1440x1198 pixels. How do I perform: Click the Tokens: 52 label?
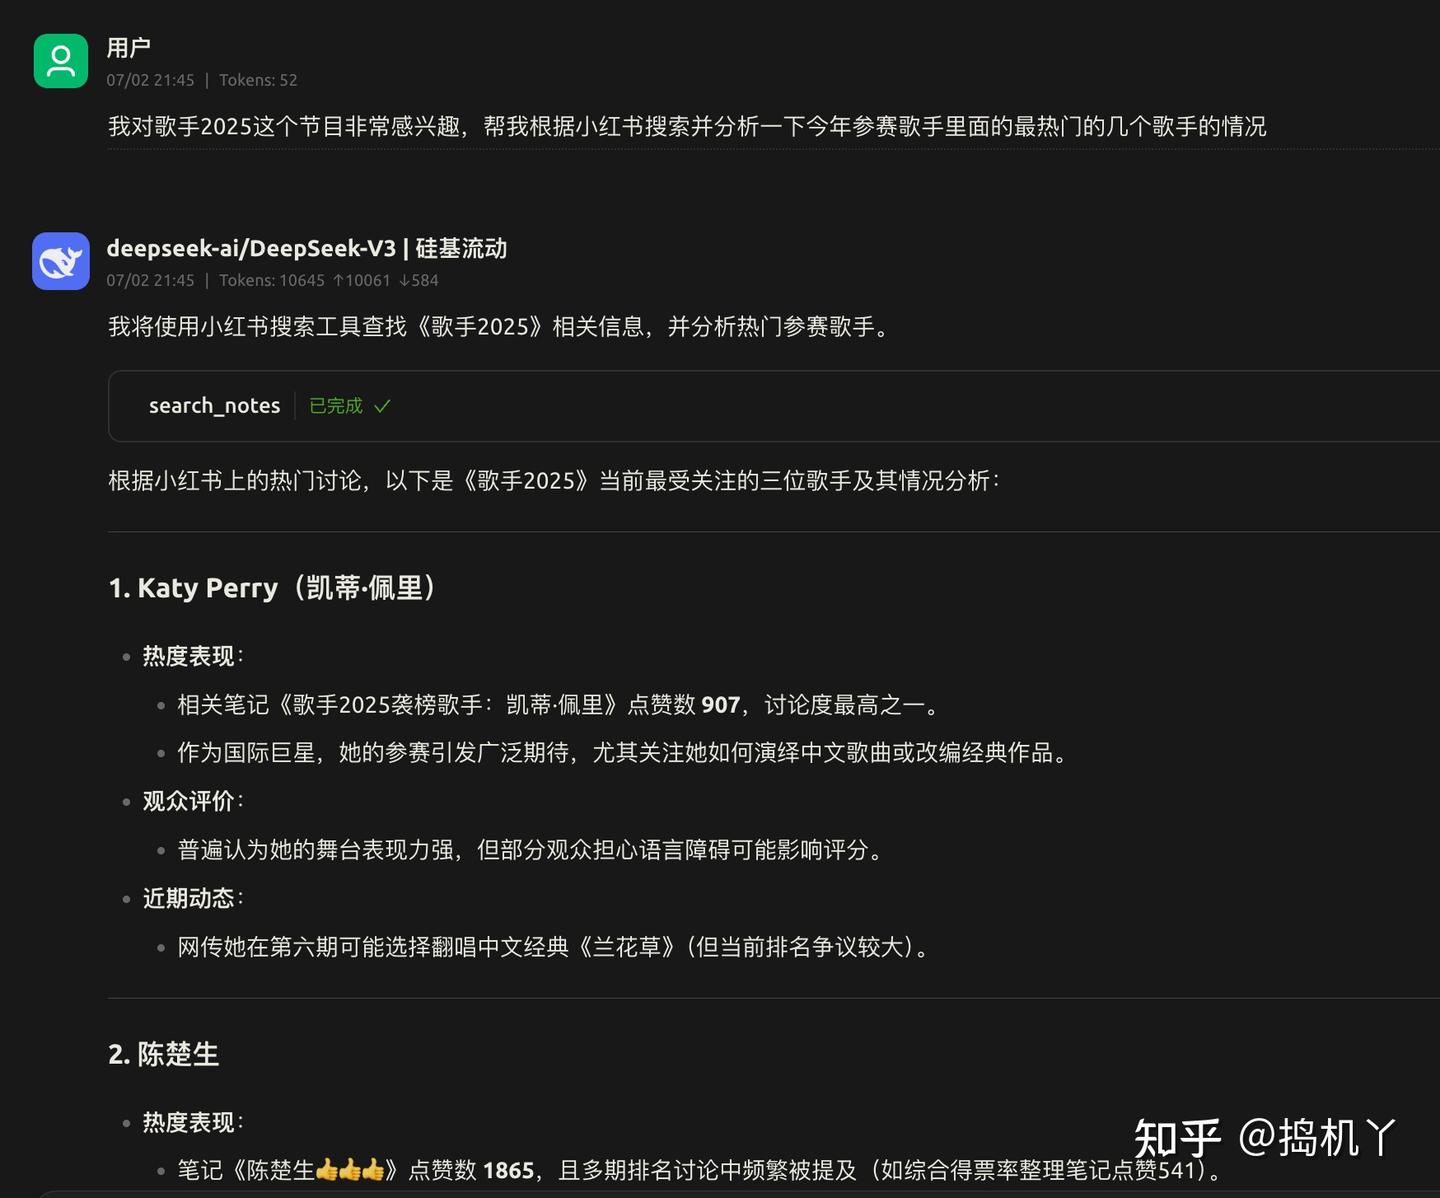258,80
